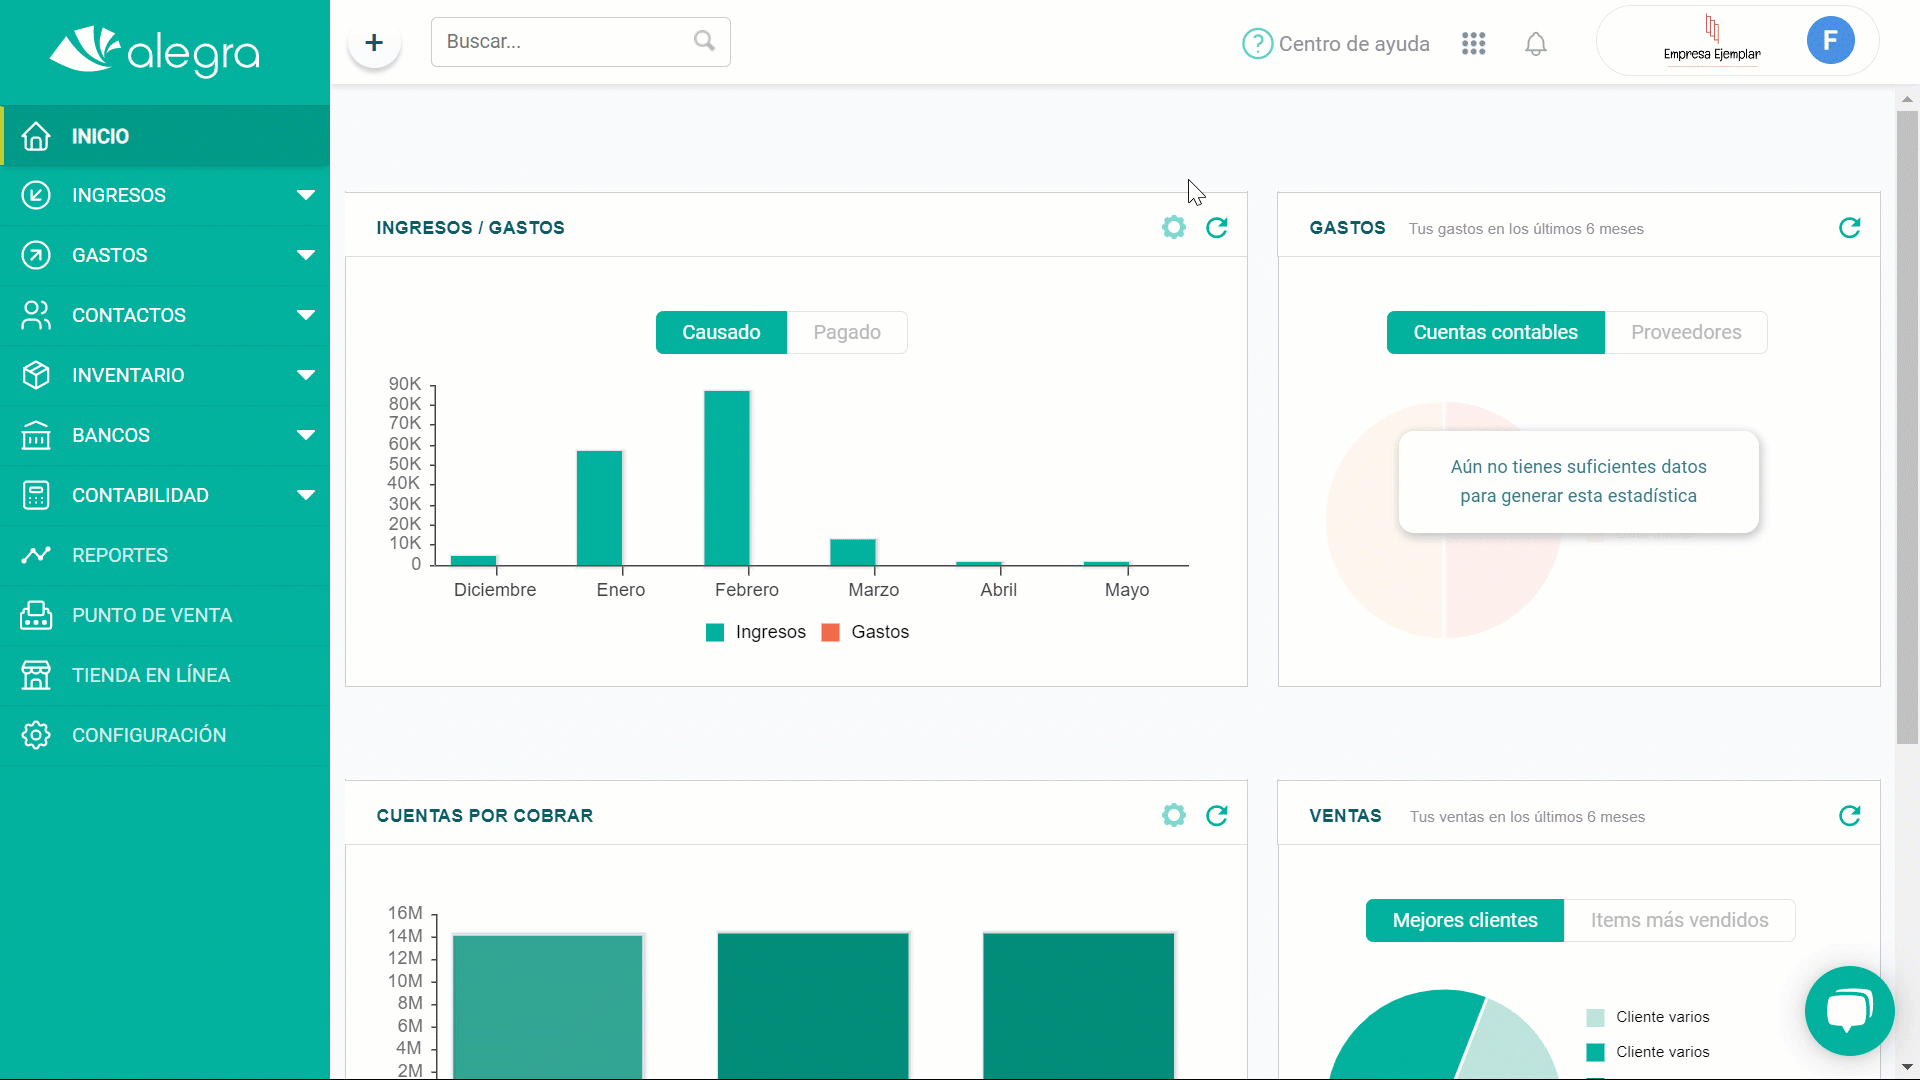Open the Punto de Venta menu item

[x=165, y=615]
